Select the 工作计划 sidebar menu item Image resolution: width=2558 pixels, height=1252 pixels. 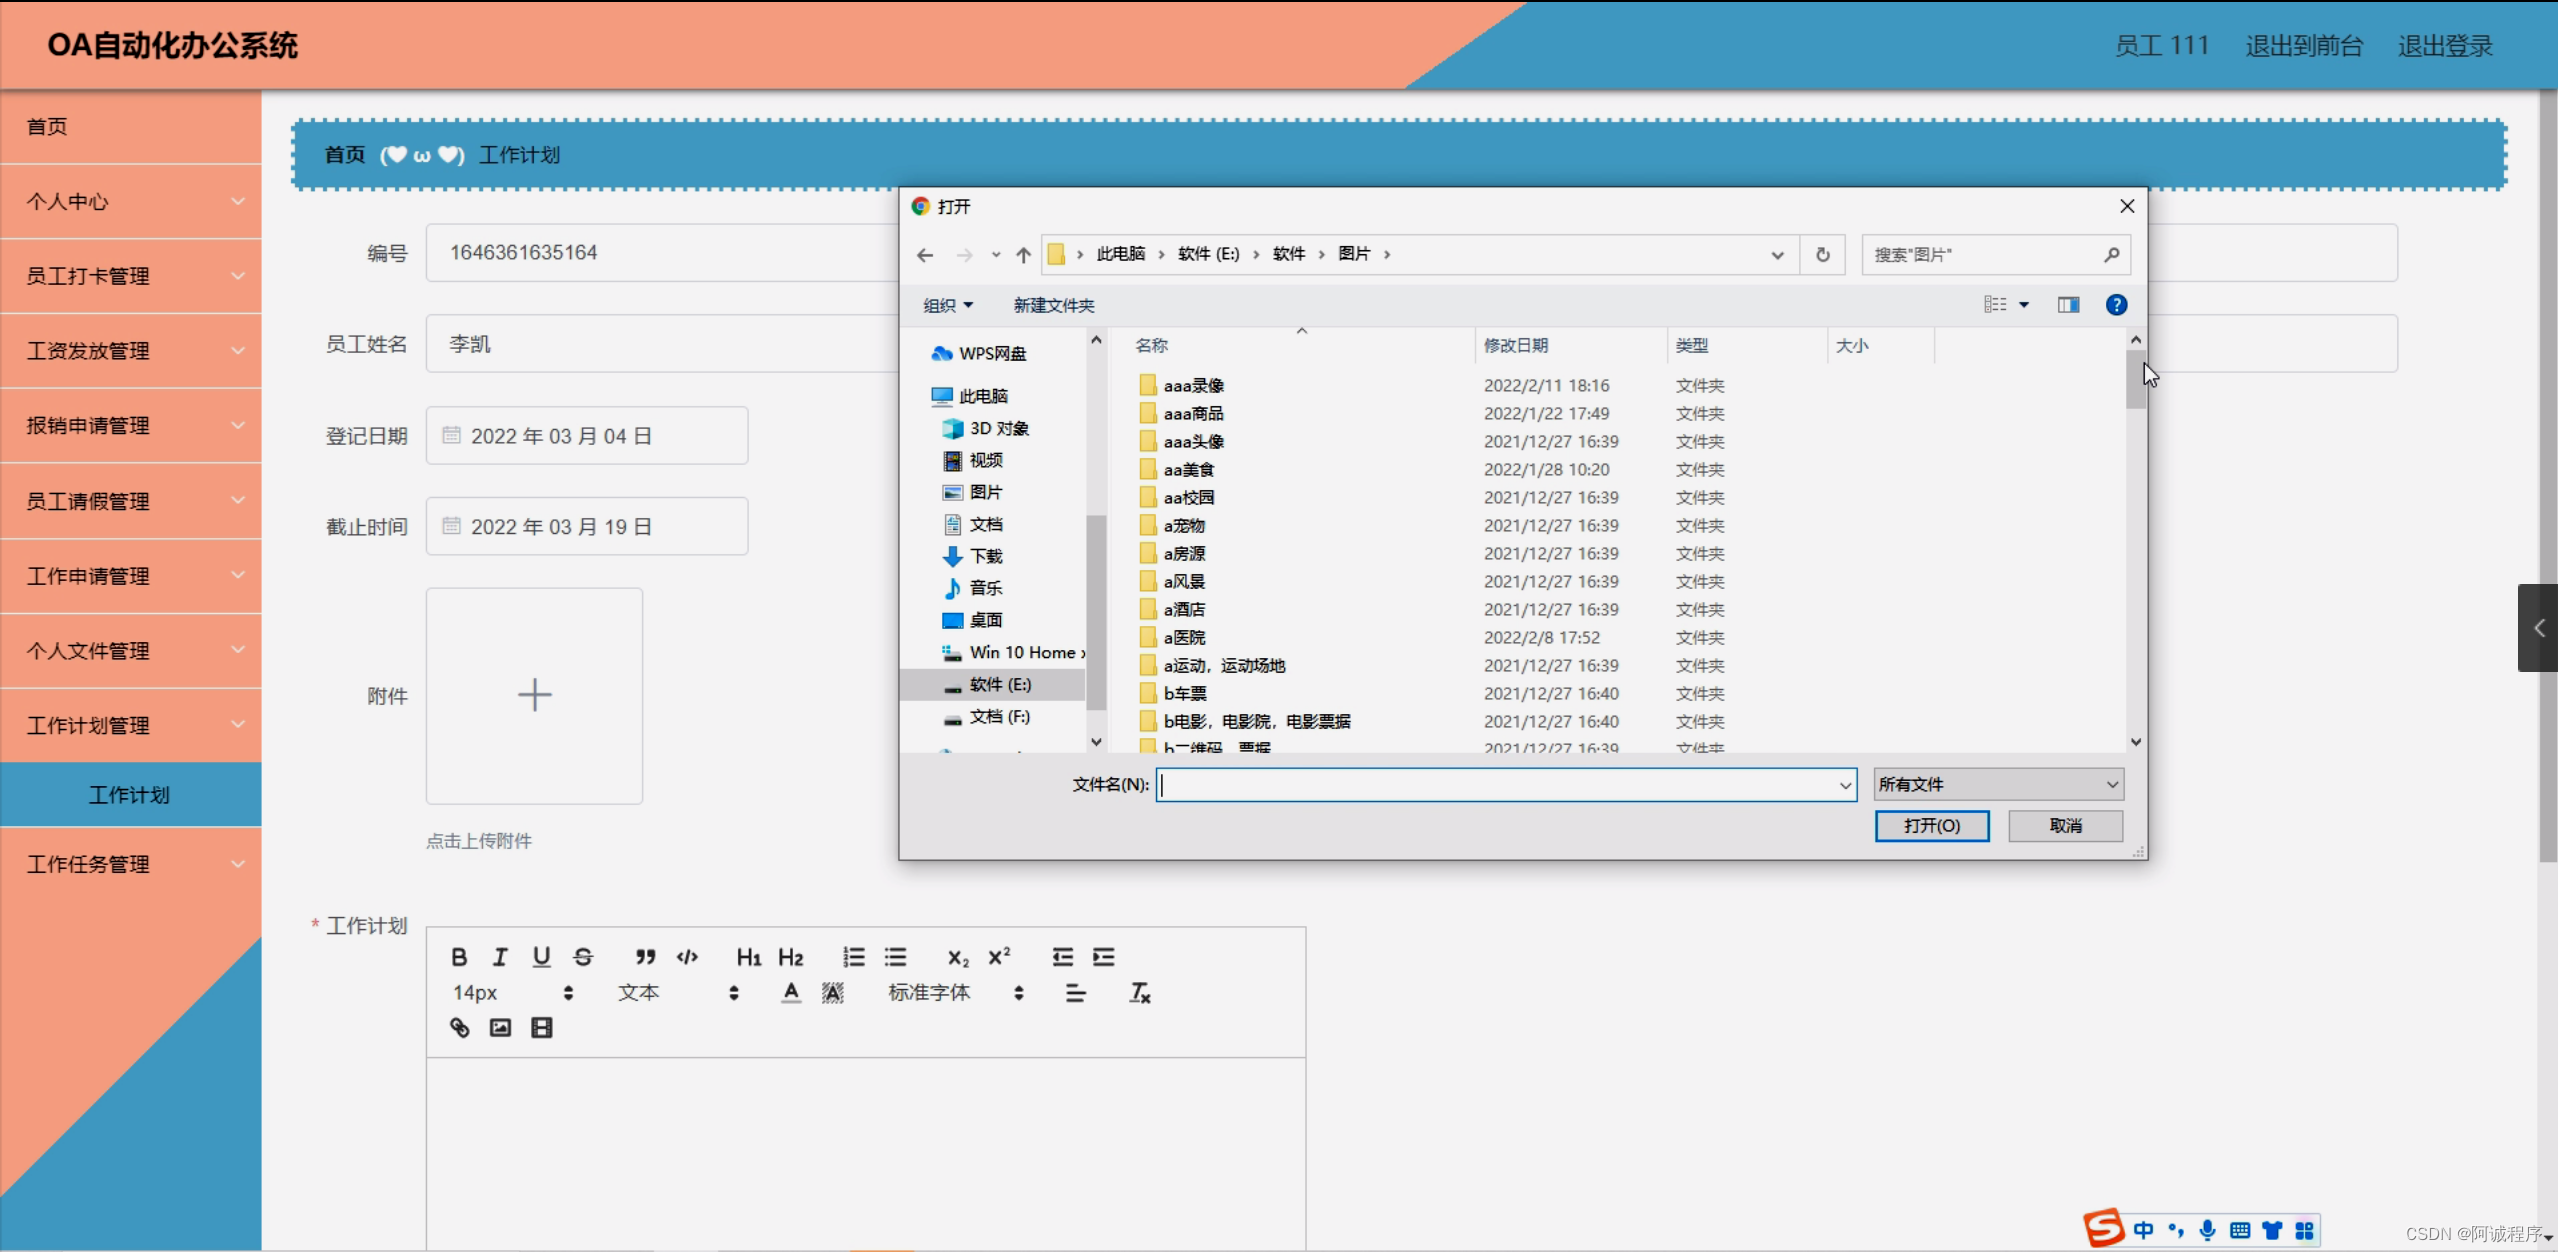[130, 795]
